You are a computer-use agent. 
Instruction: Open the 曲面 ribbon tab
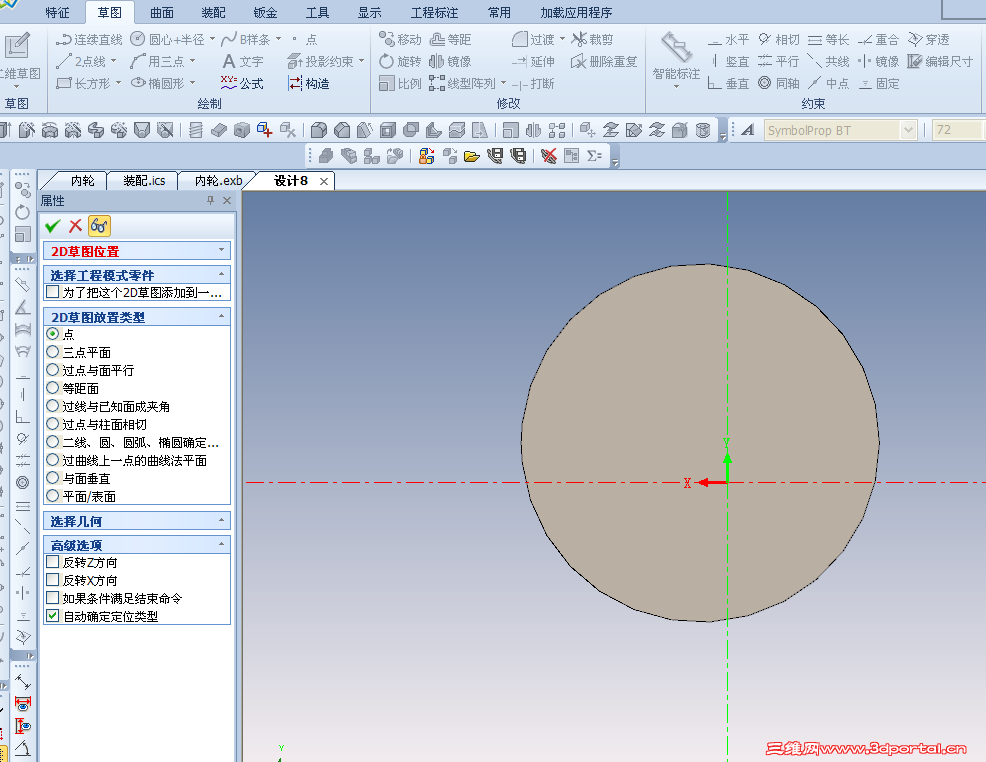[162, 13]
